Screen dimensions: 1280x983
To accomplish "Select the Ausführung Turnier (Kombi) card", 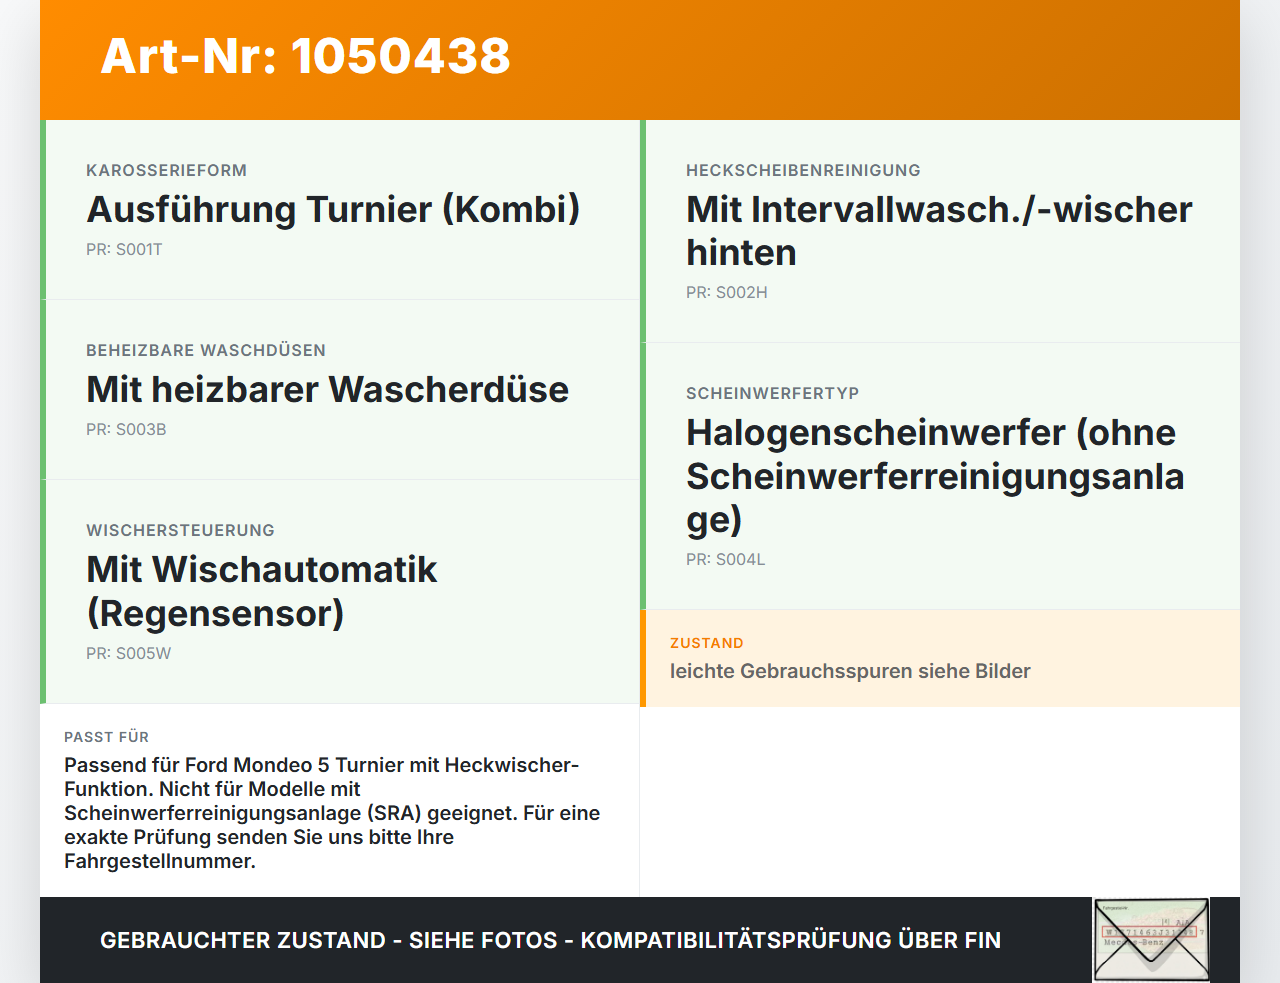I will (x=340, y=210).
